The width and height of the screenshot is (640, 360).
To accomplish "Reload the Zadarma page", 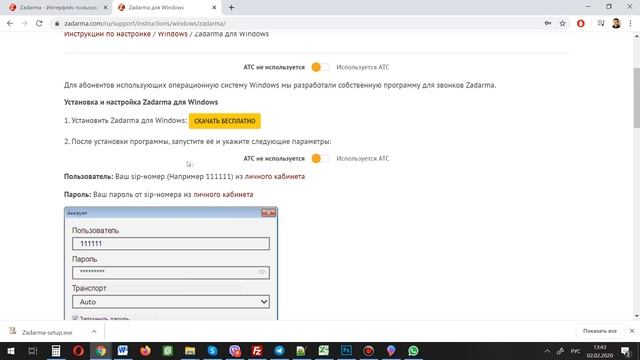I will (39, 23).
